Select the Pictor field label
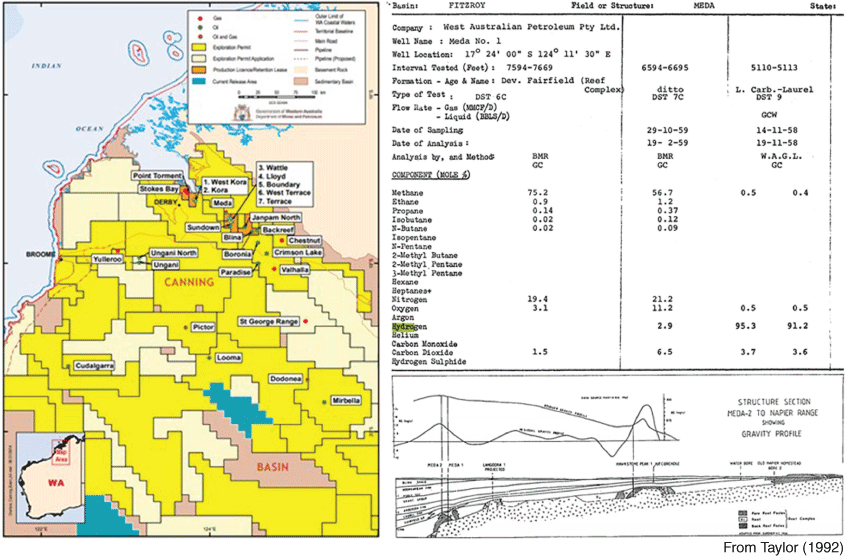Image resolution: width=846 pixels, height=556 pixels. point(203,327)
